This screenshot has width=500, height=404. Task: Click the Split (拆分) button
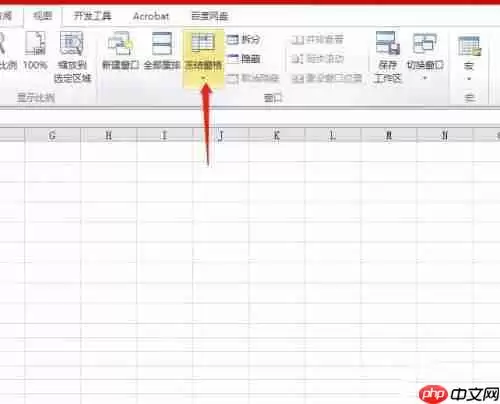pos(244,39)
